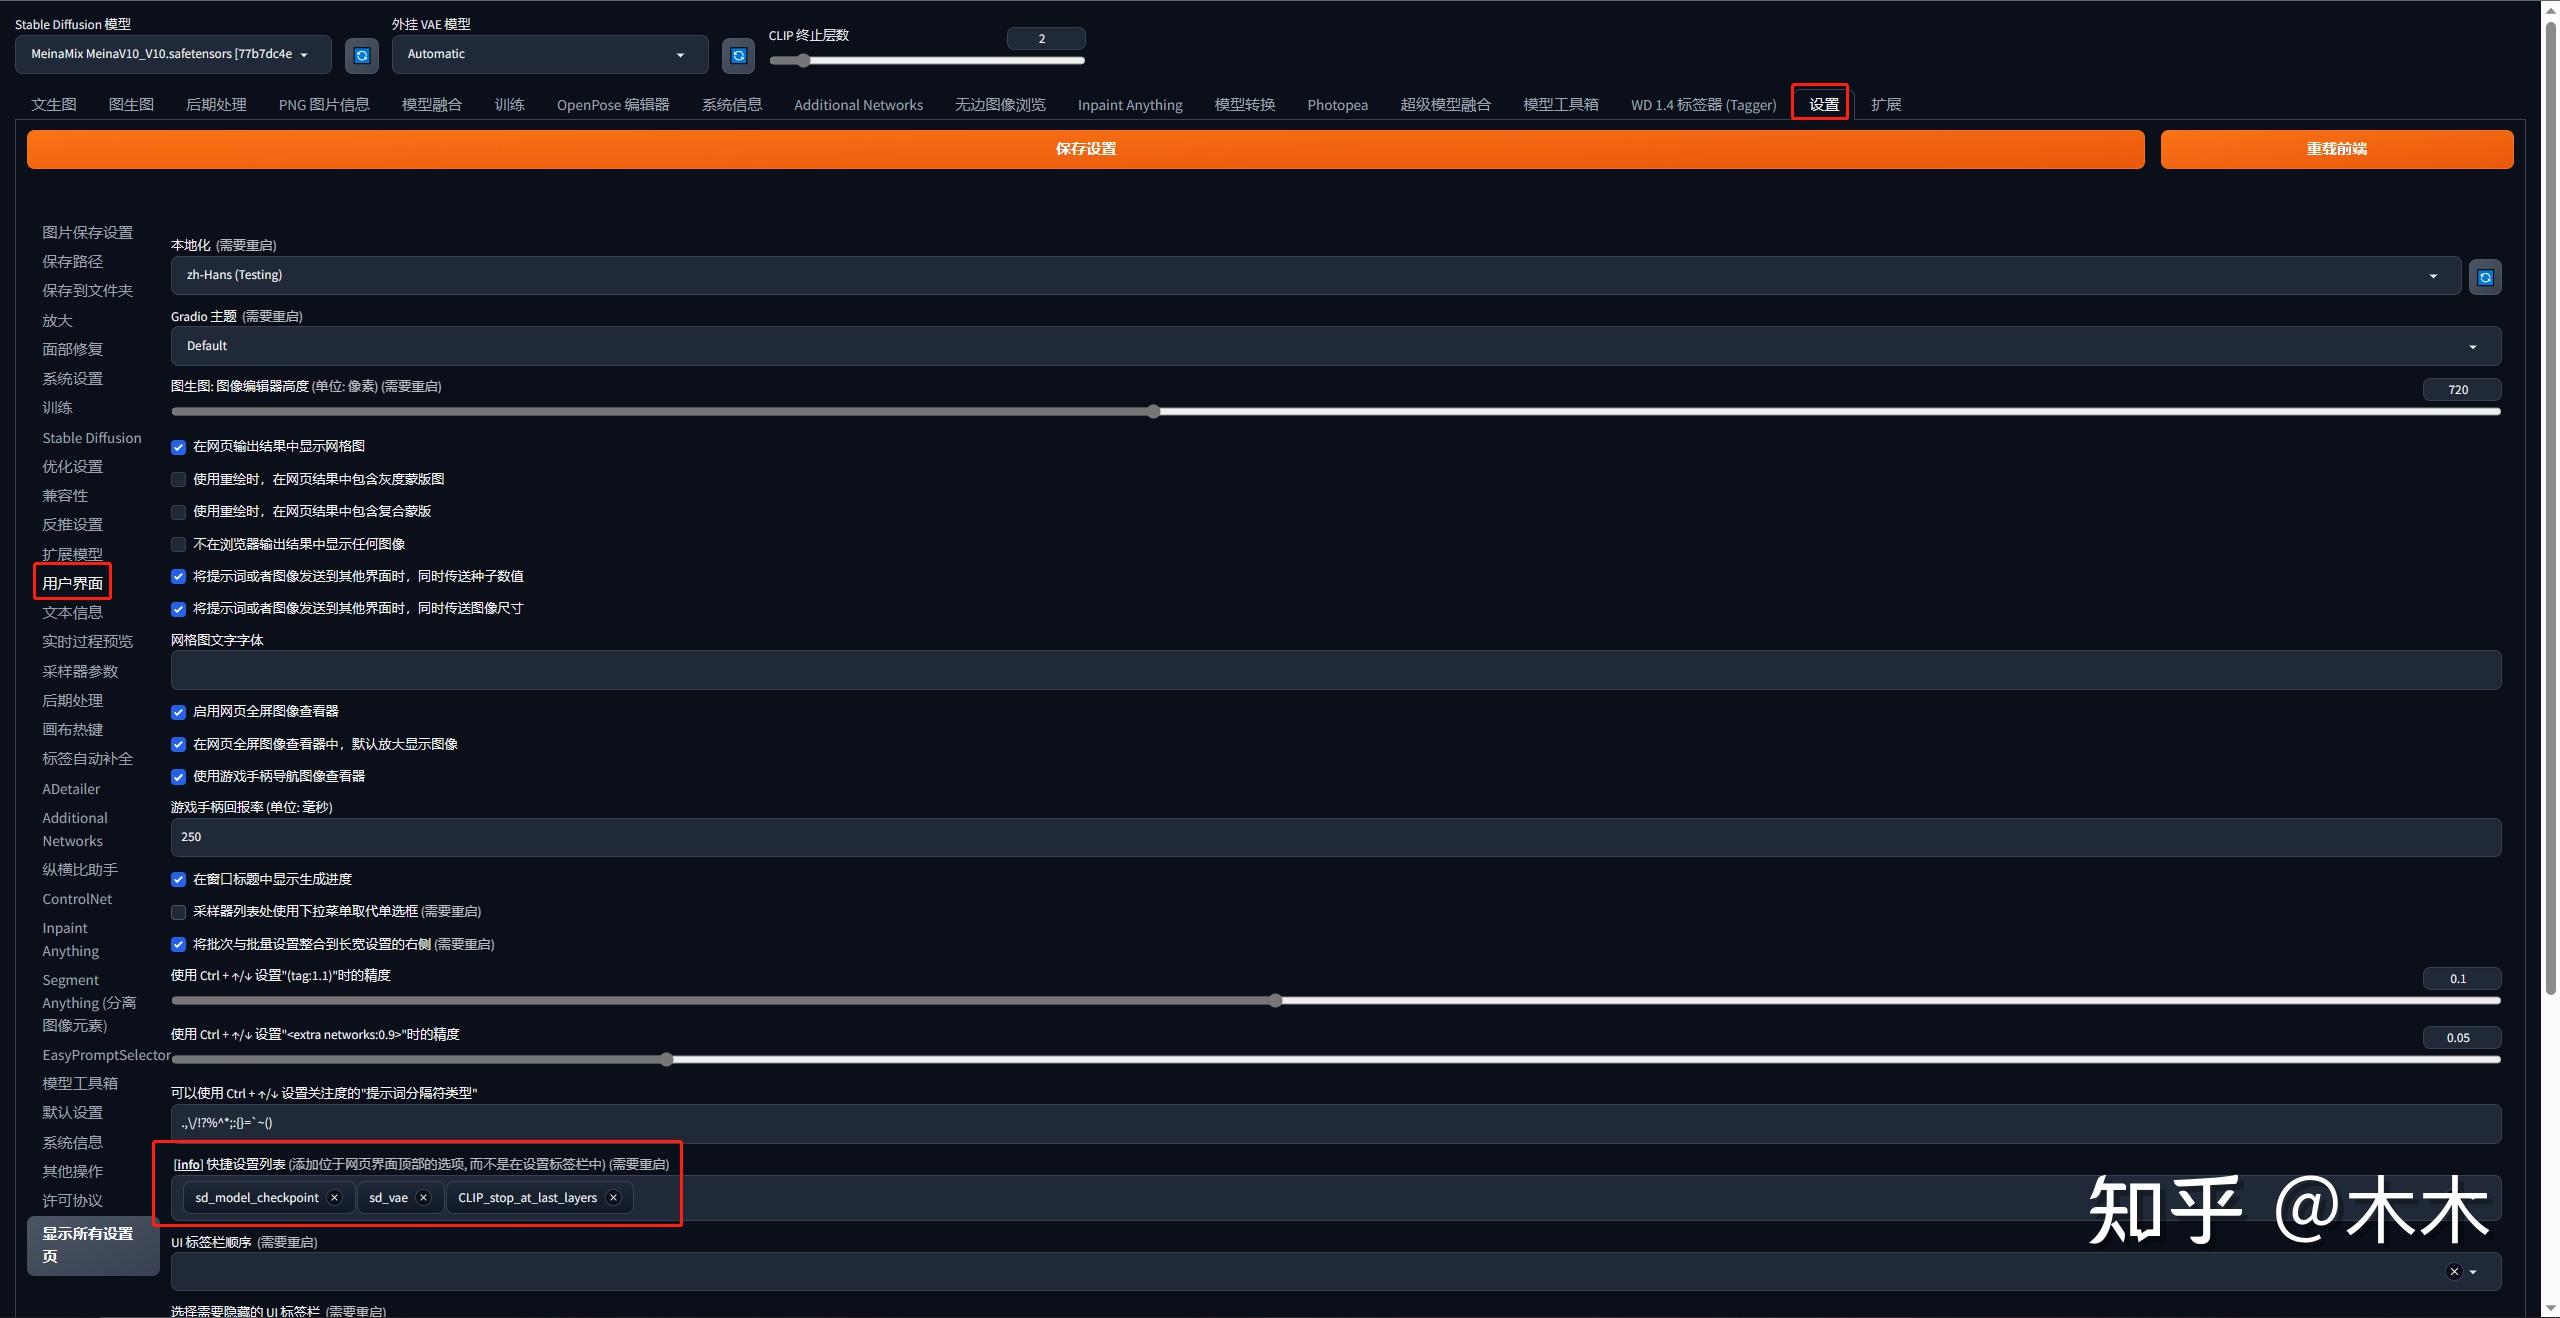The width and height of the screenshot is (2560, 1318).
Task: Remove CLIP_stop_at_last_layers tag
Action: pyautogui.click(x=613, y=1198)
